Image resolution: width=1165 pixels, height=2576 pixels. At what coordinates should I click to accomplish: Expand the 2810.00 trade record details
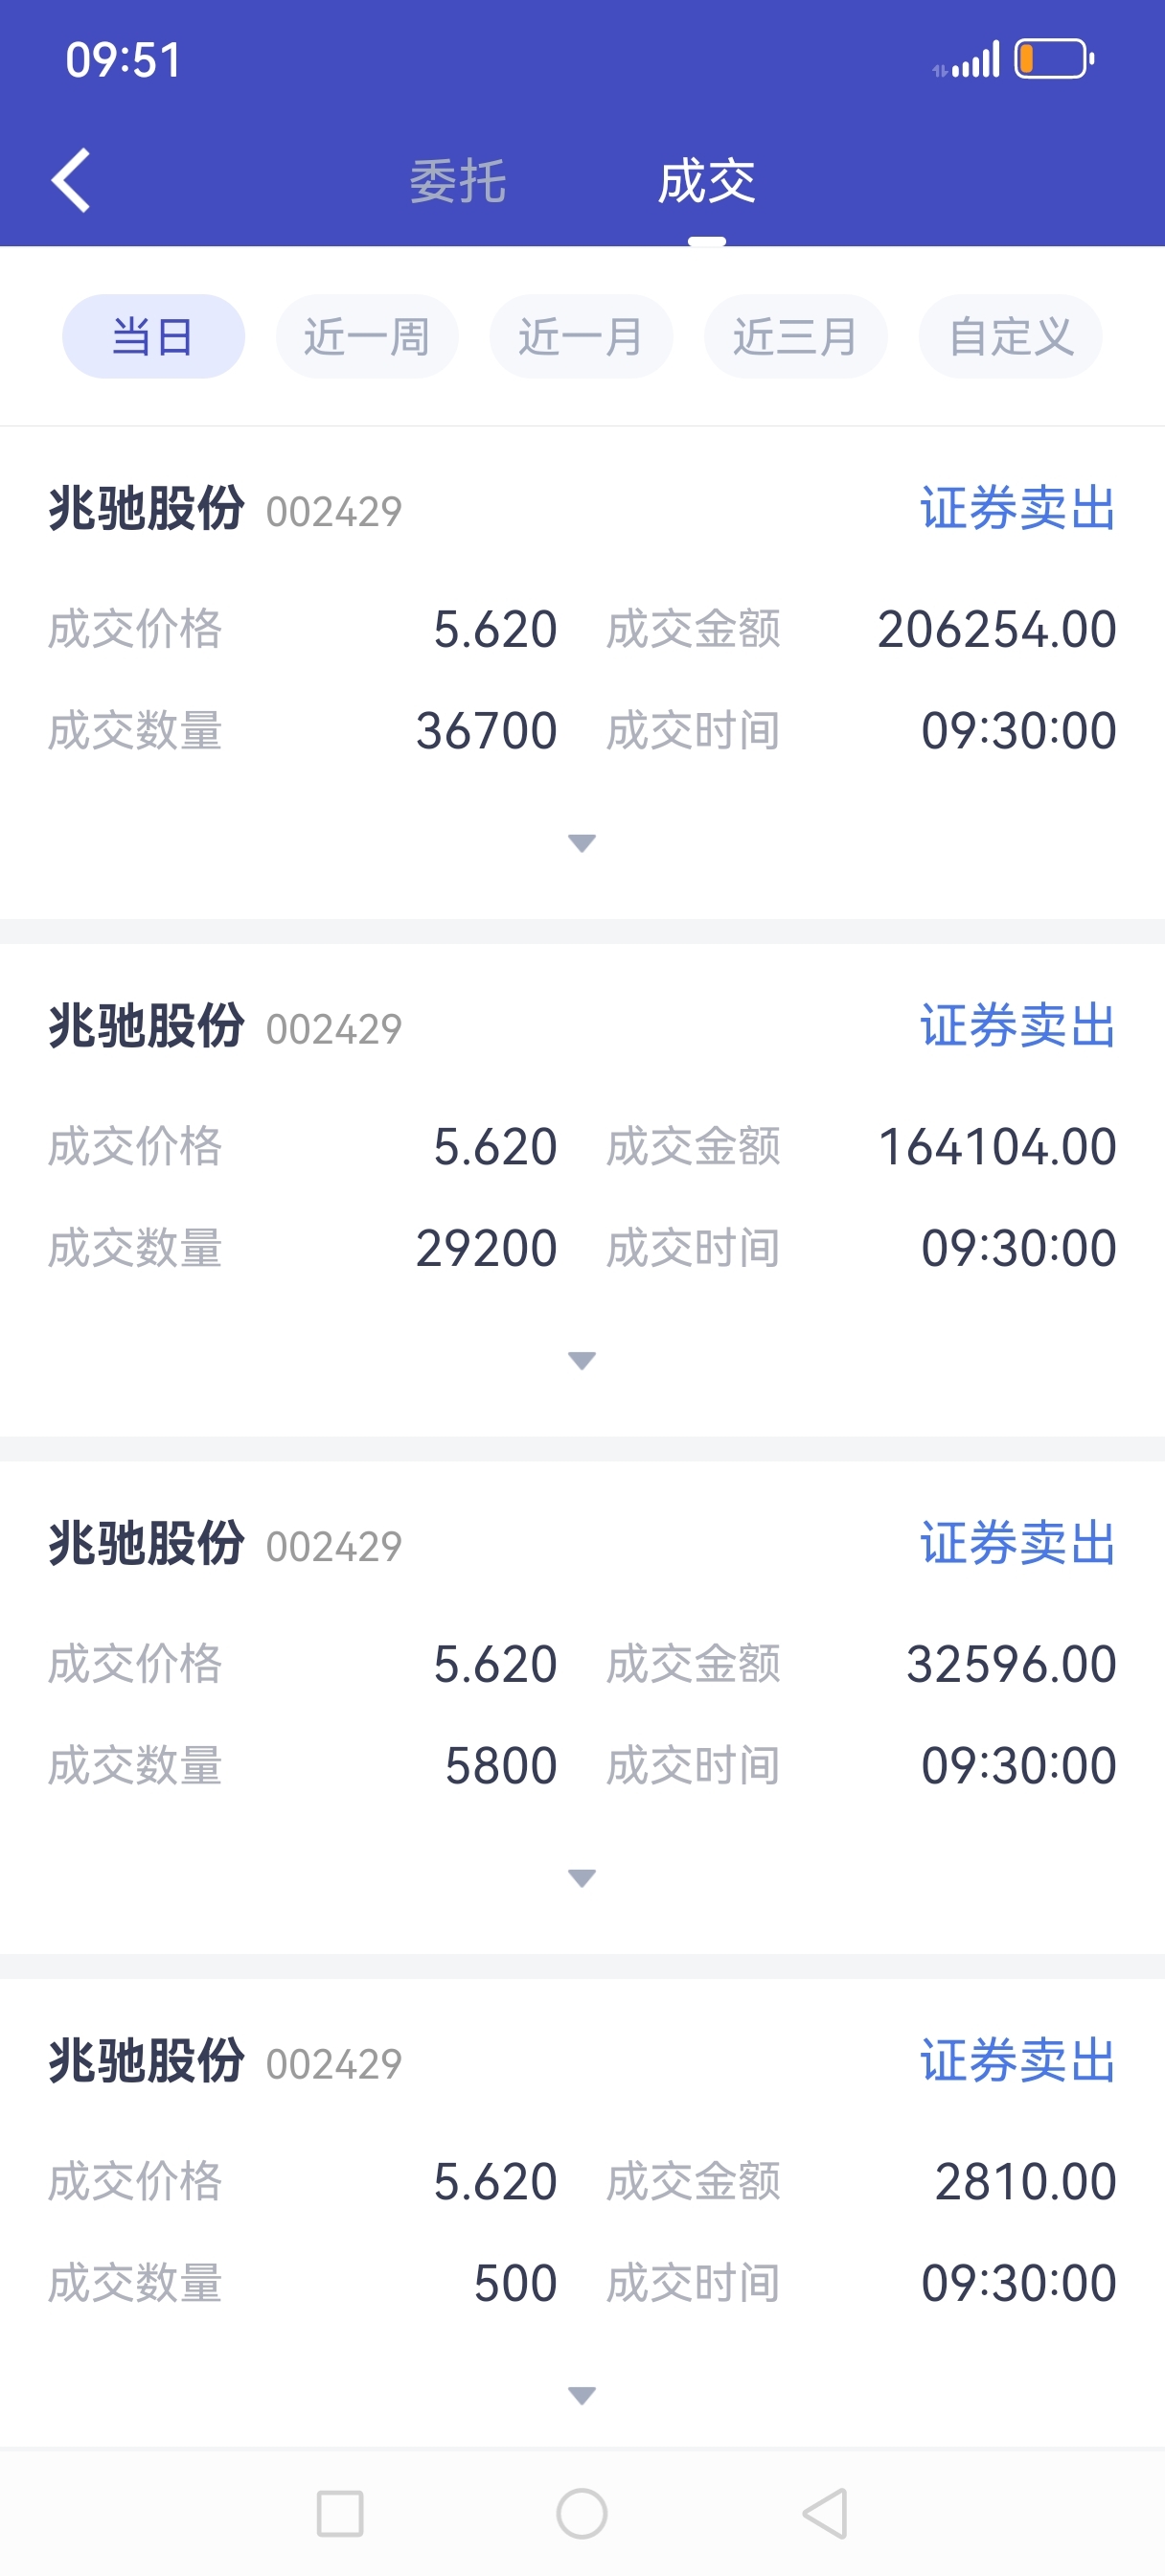click(x=582, y=2395)
